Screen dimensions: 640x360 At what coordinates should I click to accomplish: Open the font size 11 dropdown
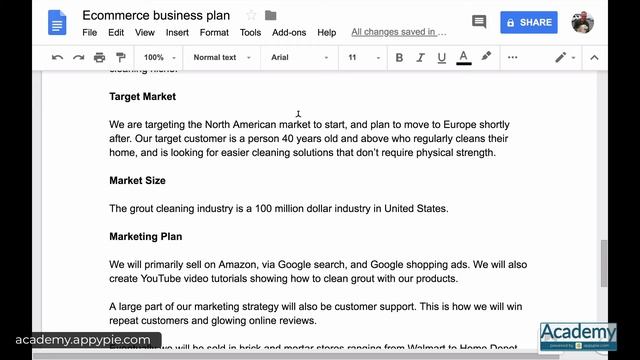(364, 58)
